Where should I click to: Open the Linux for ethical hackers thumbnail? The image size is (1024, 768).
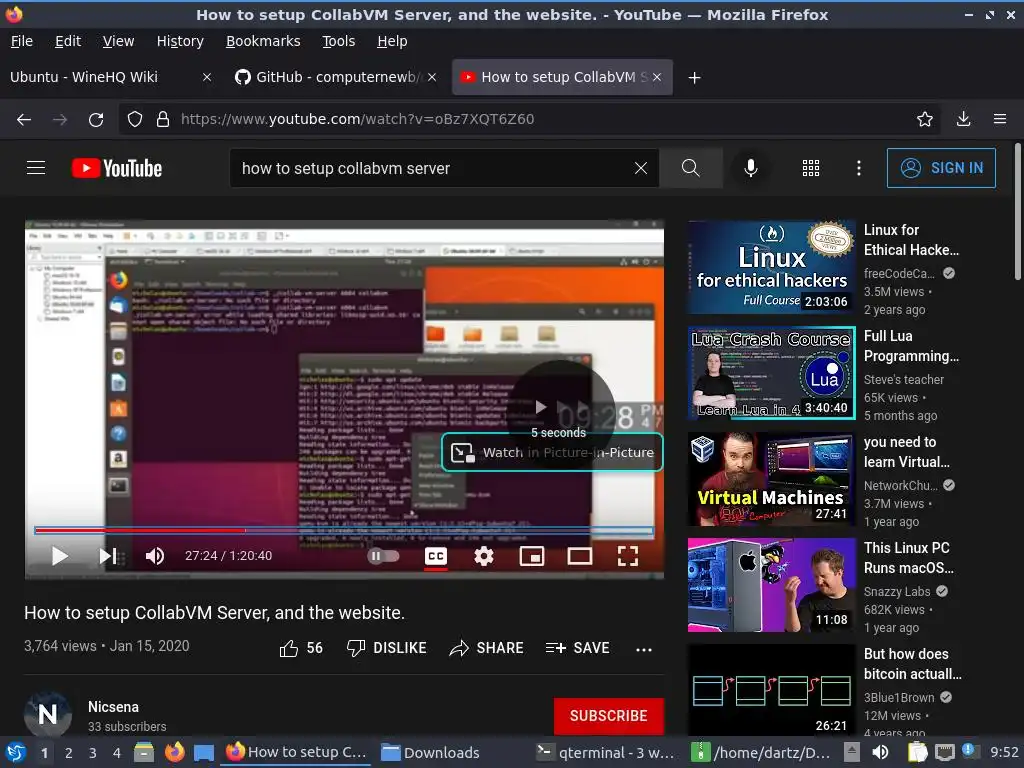(771, 267)
